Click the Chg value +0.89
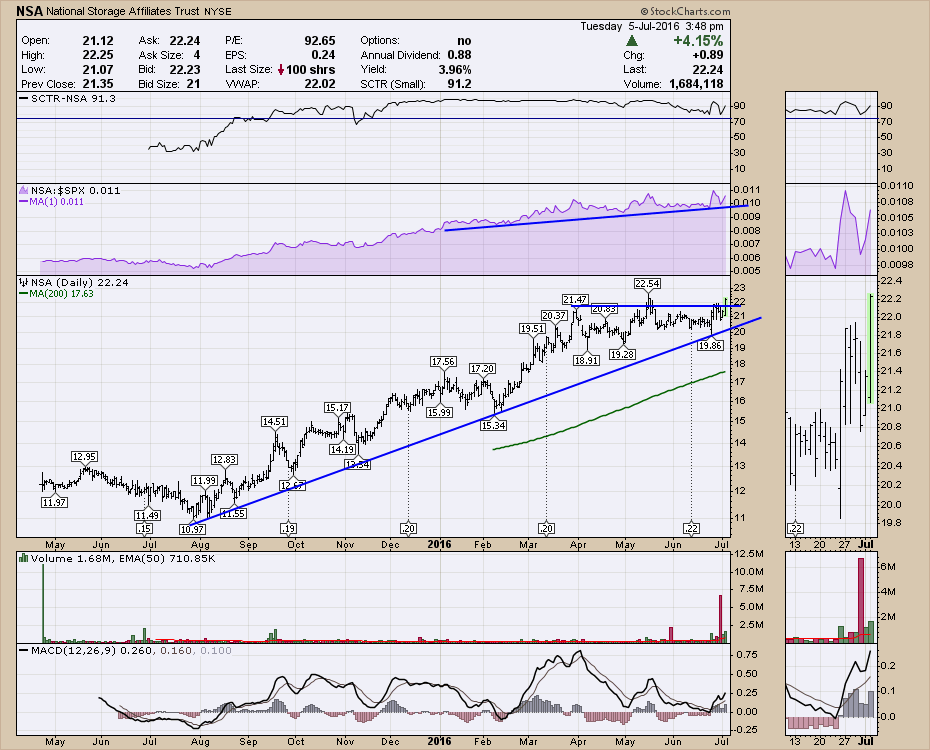 pyautogui.click(x=708, y=55)
